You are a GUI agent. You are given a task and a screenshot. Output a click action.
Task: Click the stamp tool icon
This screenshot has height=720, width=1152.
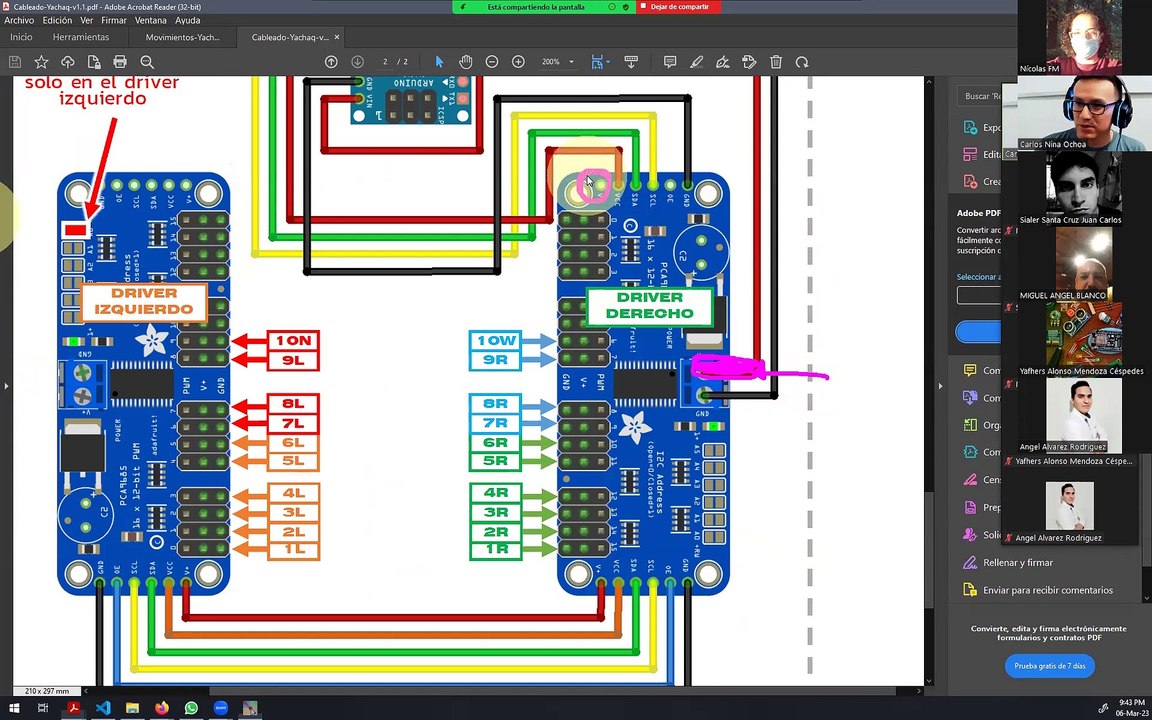749,62
